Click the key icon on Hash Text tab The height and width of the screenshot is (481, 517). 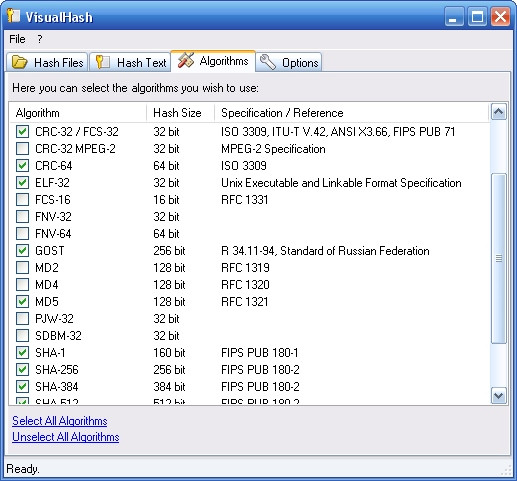[103, 62]
